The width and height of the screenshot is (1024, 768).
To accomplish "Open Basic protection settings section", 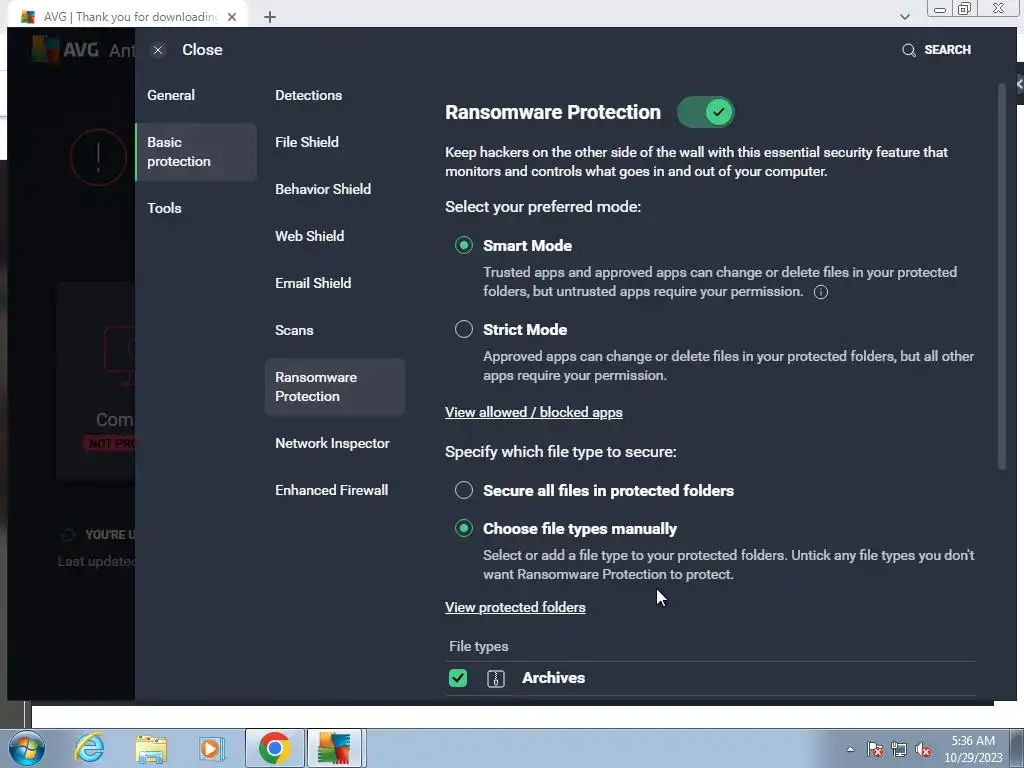I will pos(195,152).
